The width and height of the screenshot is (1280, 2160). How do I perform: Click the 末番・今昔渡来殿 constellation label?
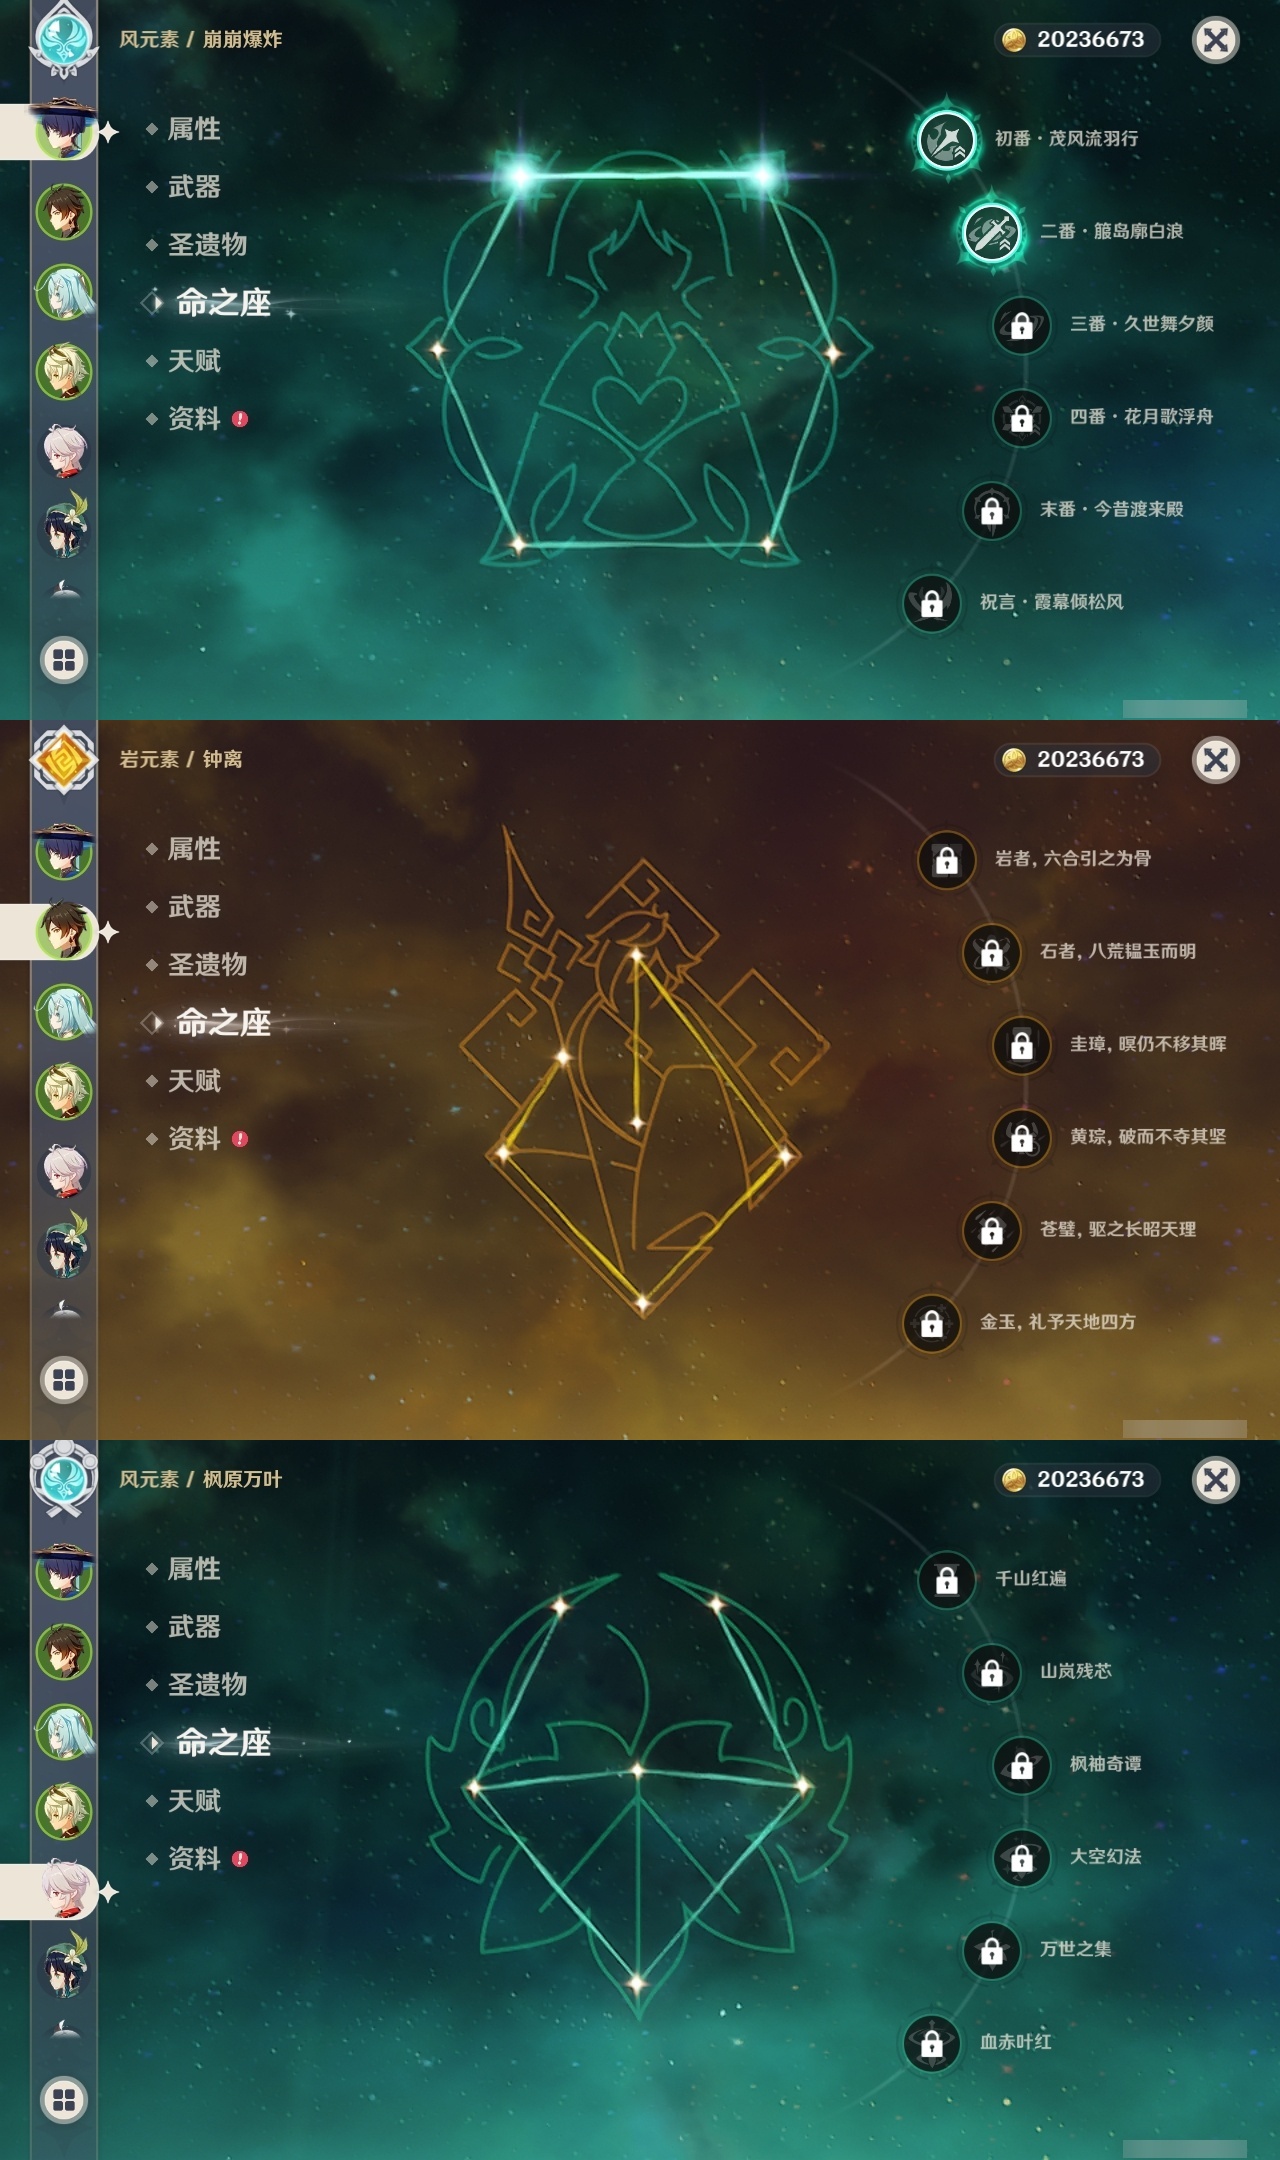click(1112, 509)
